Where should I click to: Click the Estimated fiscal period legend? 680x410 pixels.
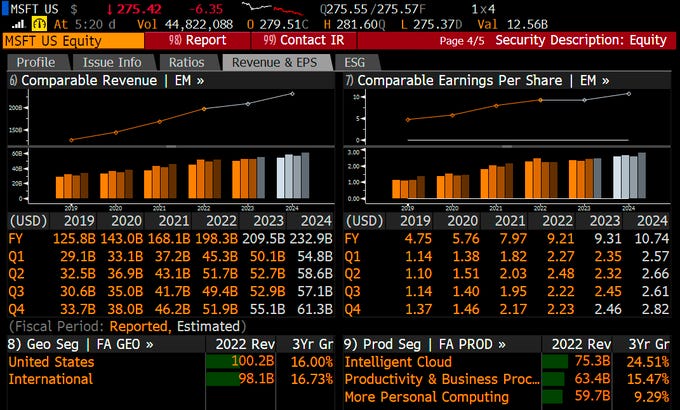[x=208, y=326]
